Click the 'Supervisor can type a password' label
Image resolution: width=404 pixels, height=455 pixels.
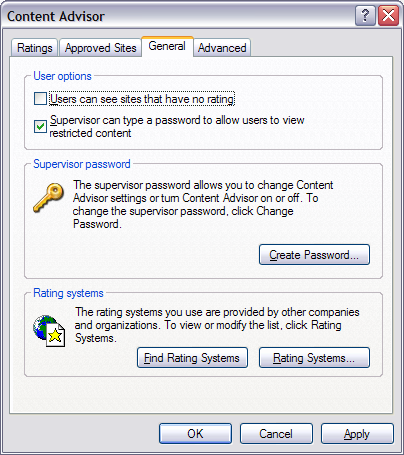coord(177,126)
